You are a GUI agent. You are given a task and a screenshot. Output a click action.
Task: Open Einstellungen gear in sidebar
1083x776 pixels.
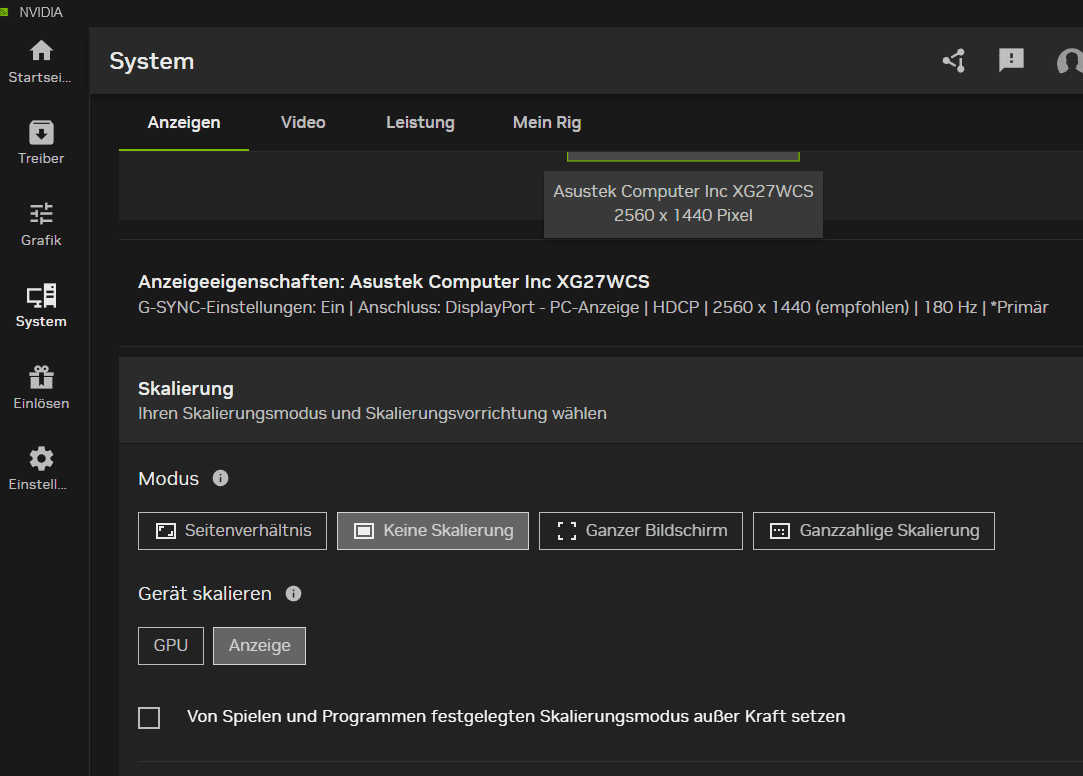[x=41, y=469]
